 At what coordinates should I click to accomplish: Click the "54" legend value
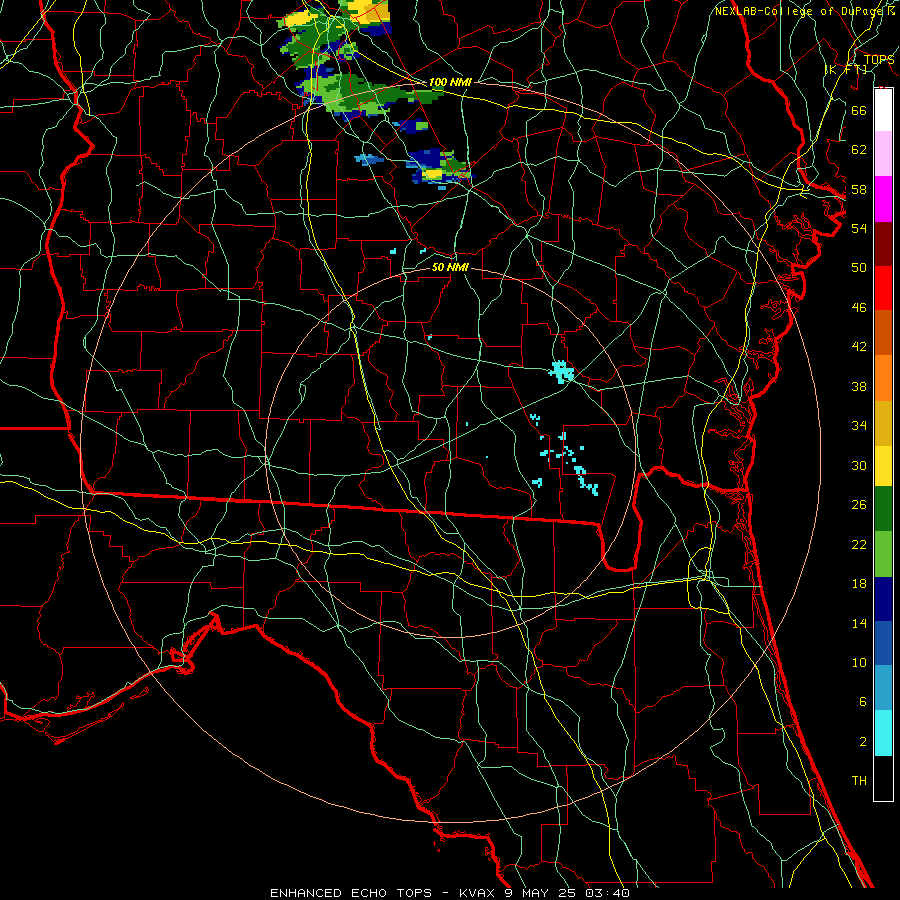point(859,228)
